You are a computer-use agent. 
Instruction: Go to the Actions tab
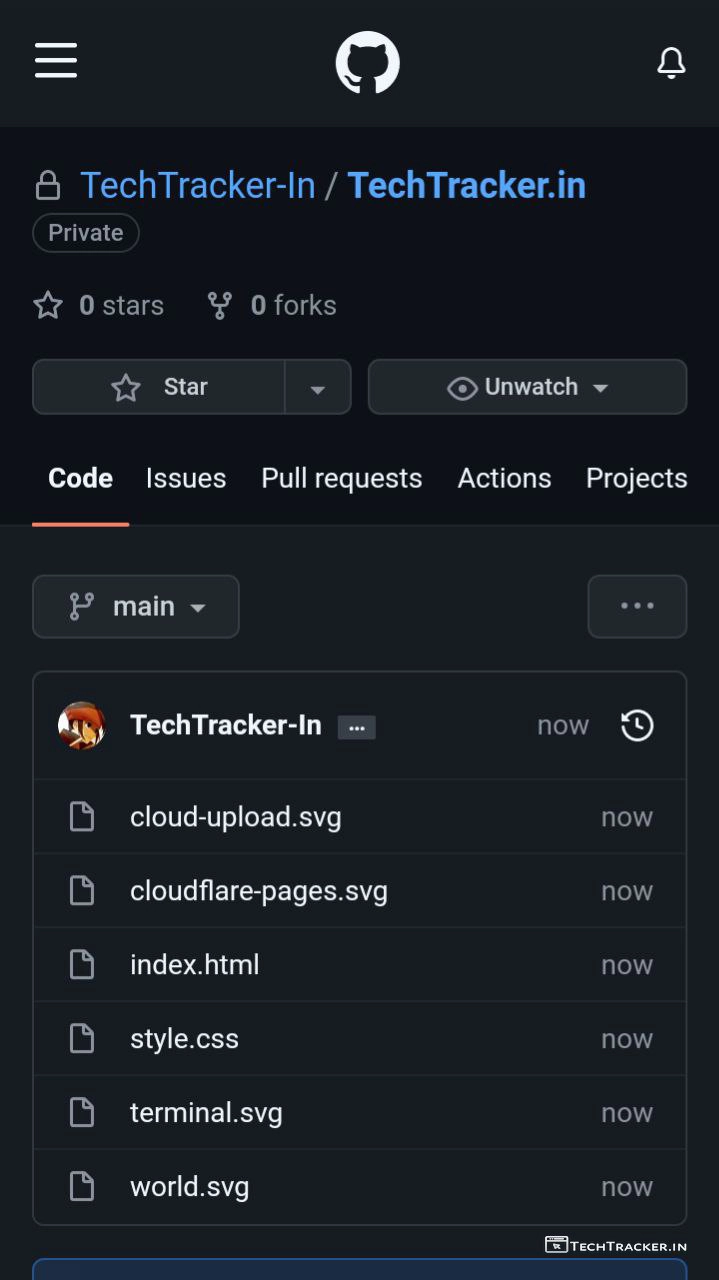pyautogui.click(x=504, y=478)
